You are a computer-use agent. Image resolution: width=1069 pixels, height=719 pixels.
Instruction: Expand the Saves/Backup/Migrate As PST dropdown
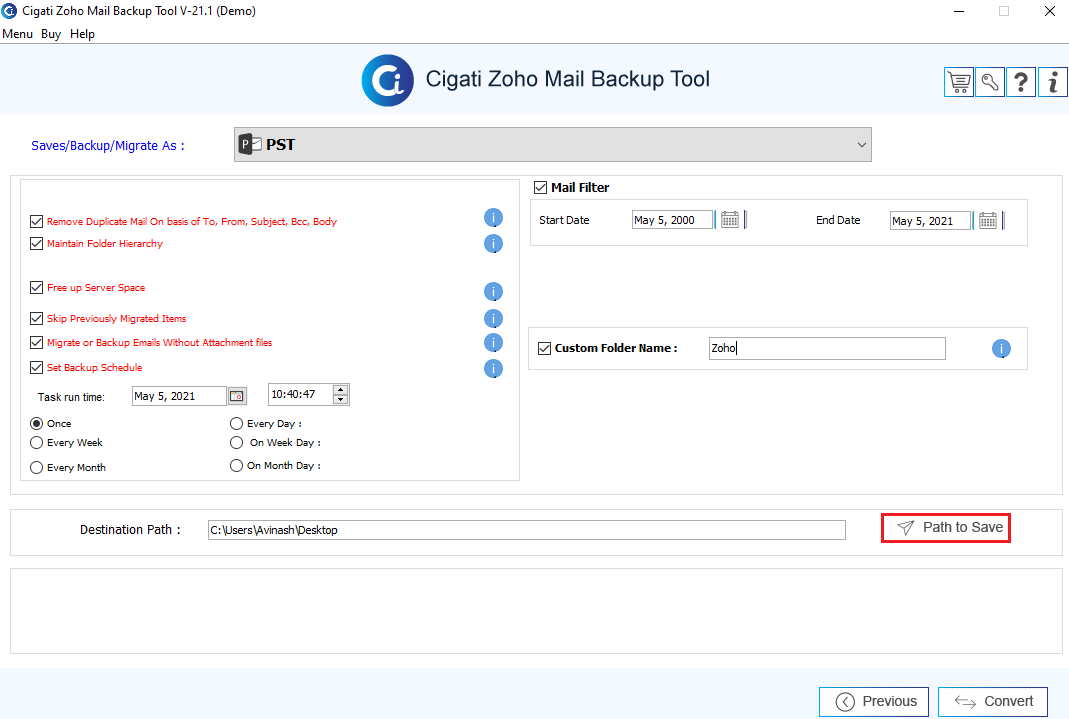552,144
